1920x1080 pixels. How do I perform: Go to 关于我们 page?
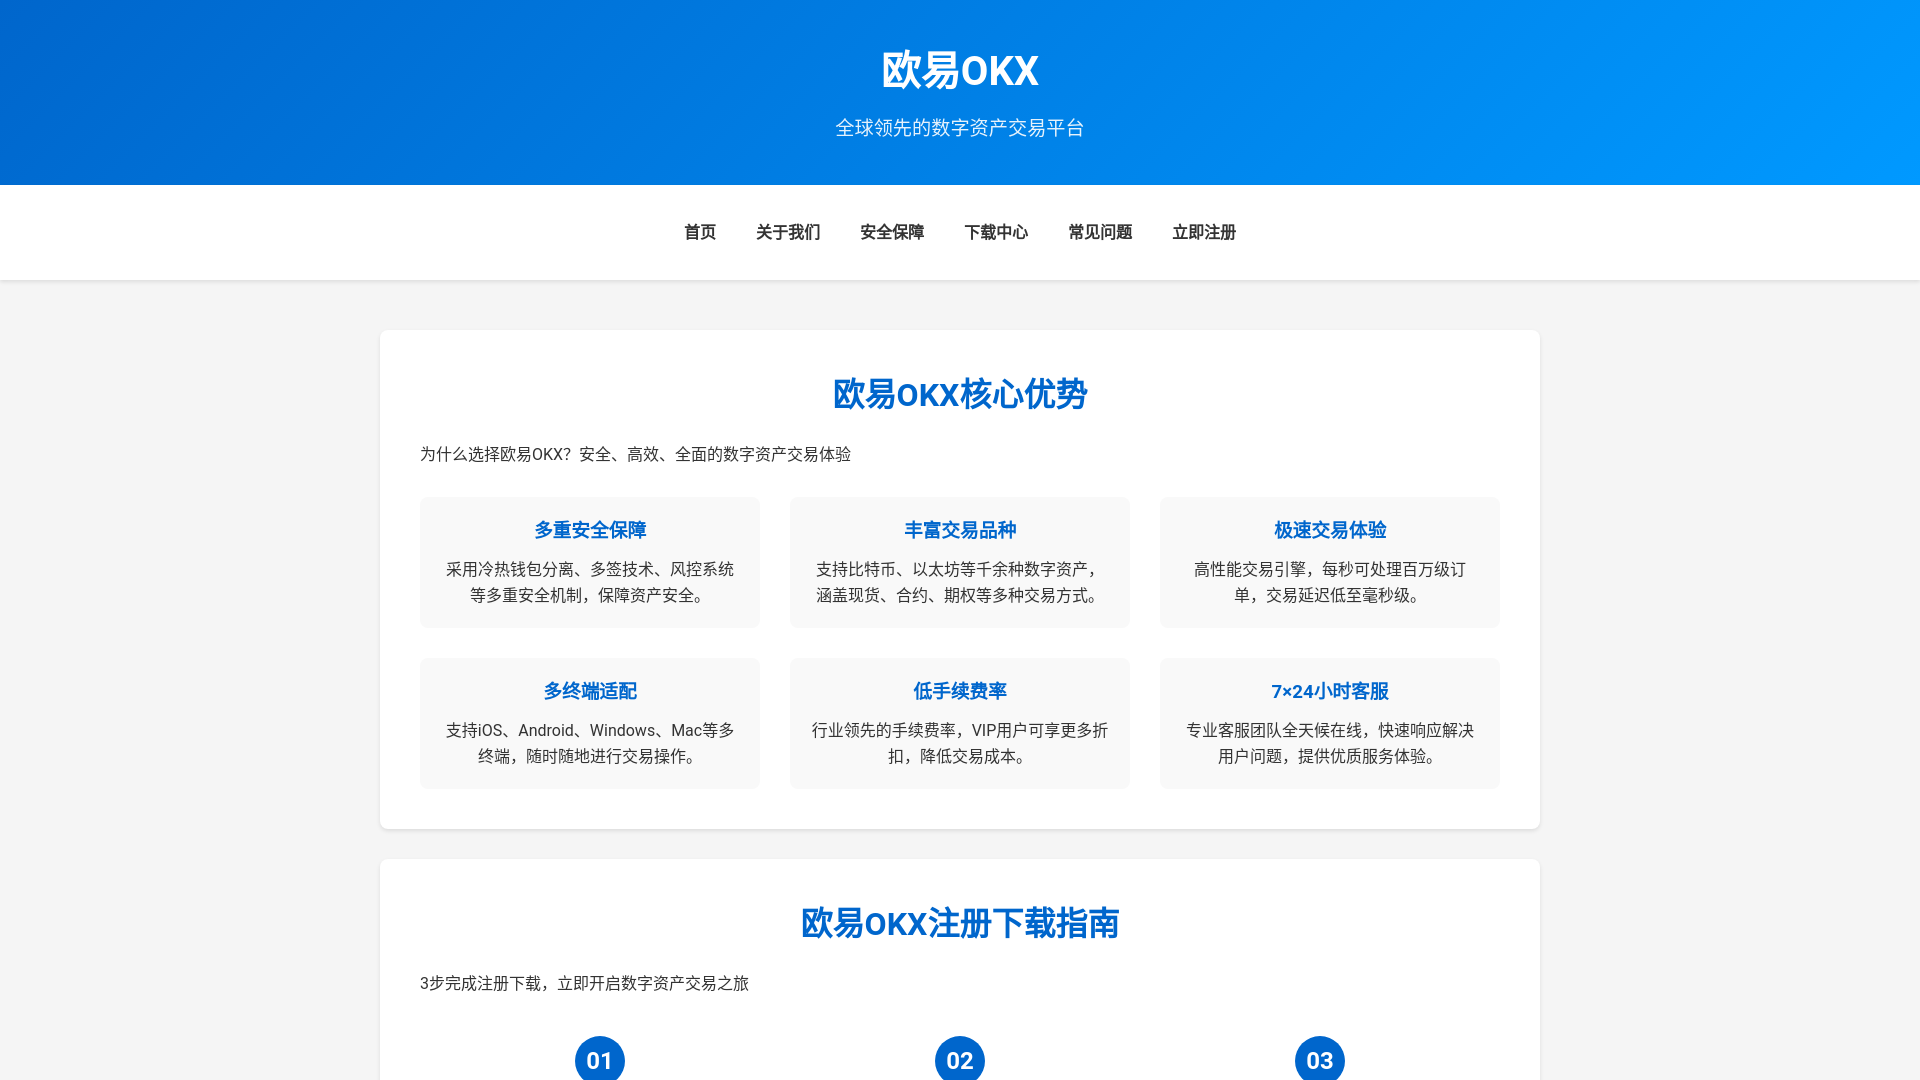[x=788, y=232]
